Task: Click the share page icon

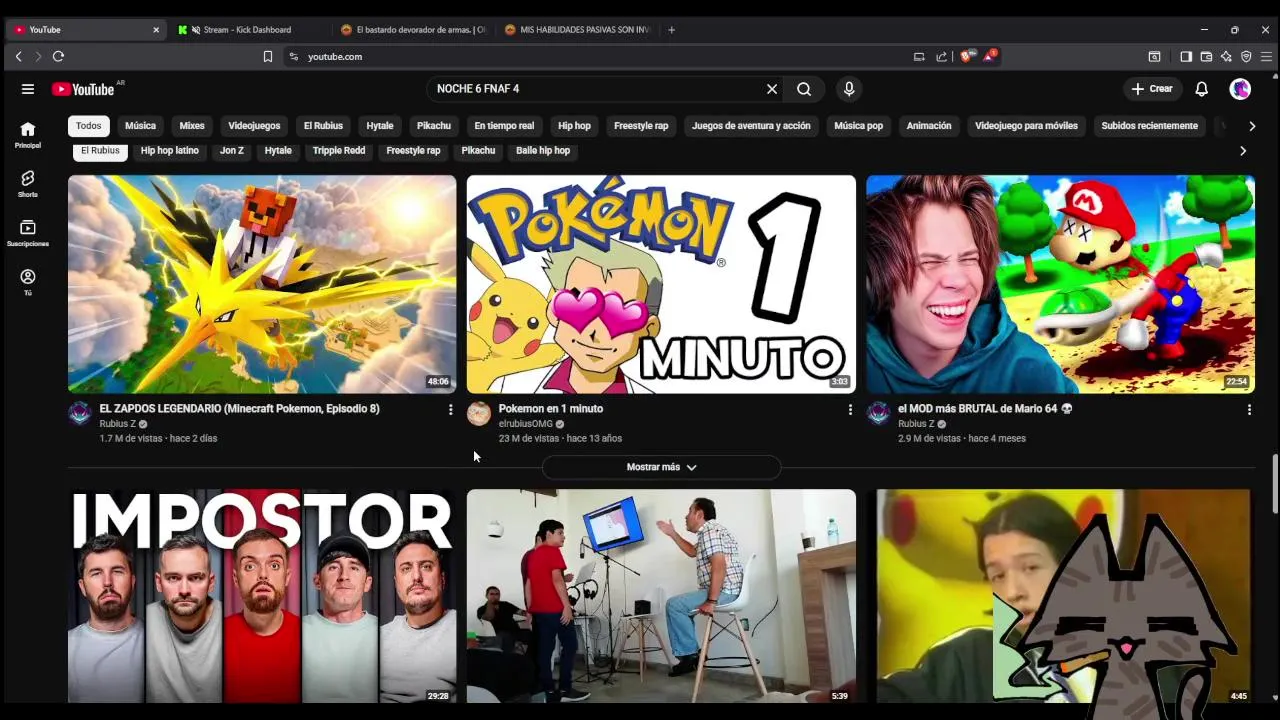Action: coord(942,57)
